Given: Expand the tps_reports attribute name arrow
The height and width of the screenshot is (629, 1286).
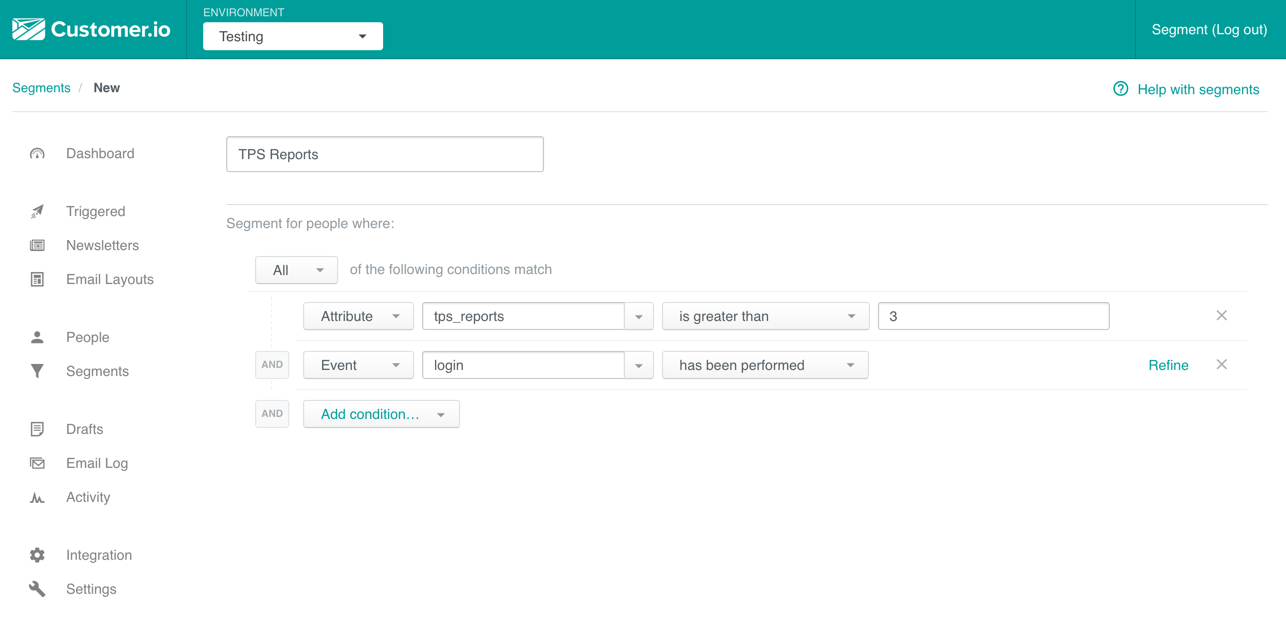Looking at the screenshot, I should tap(639, 316).
